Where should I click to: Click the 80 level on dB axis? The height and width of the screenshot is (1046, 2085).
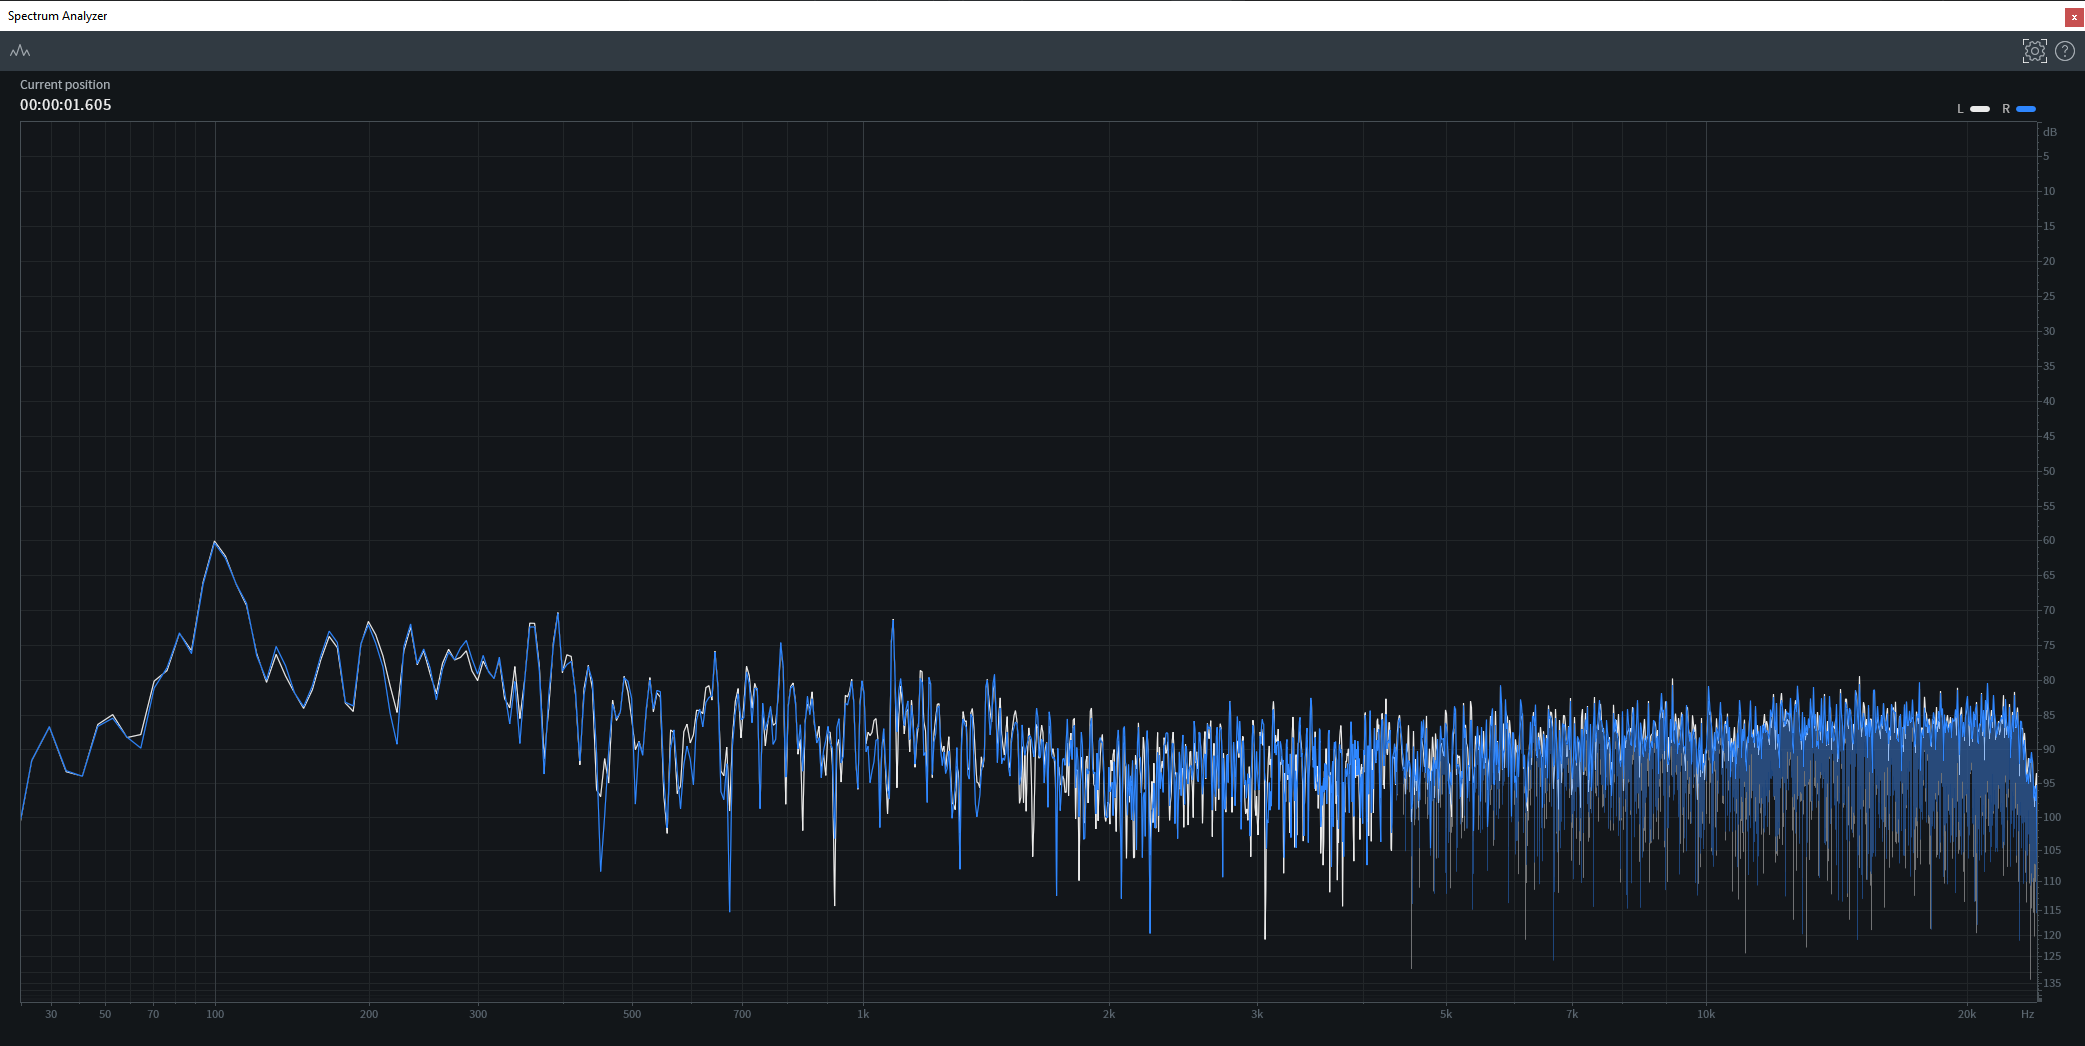point(2049,680)
